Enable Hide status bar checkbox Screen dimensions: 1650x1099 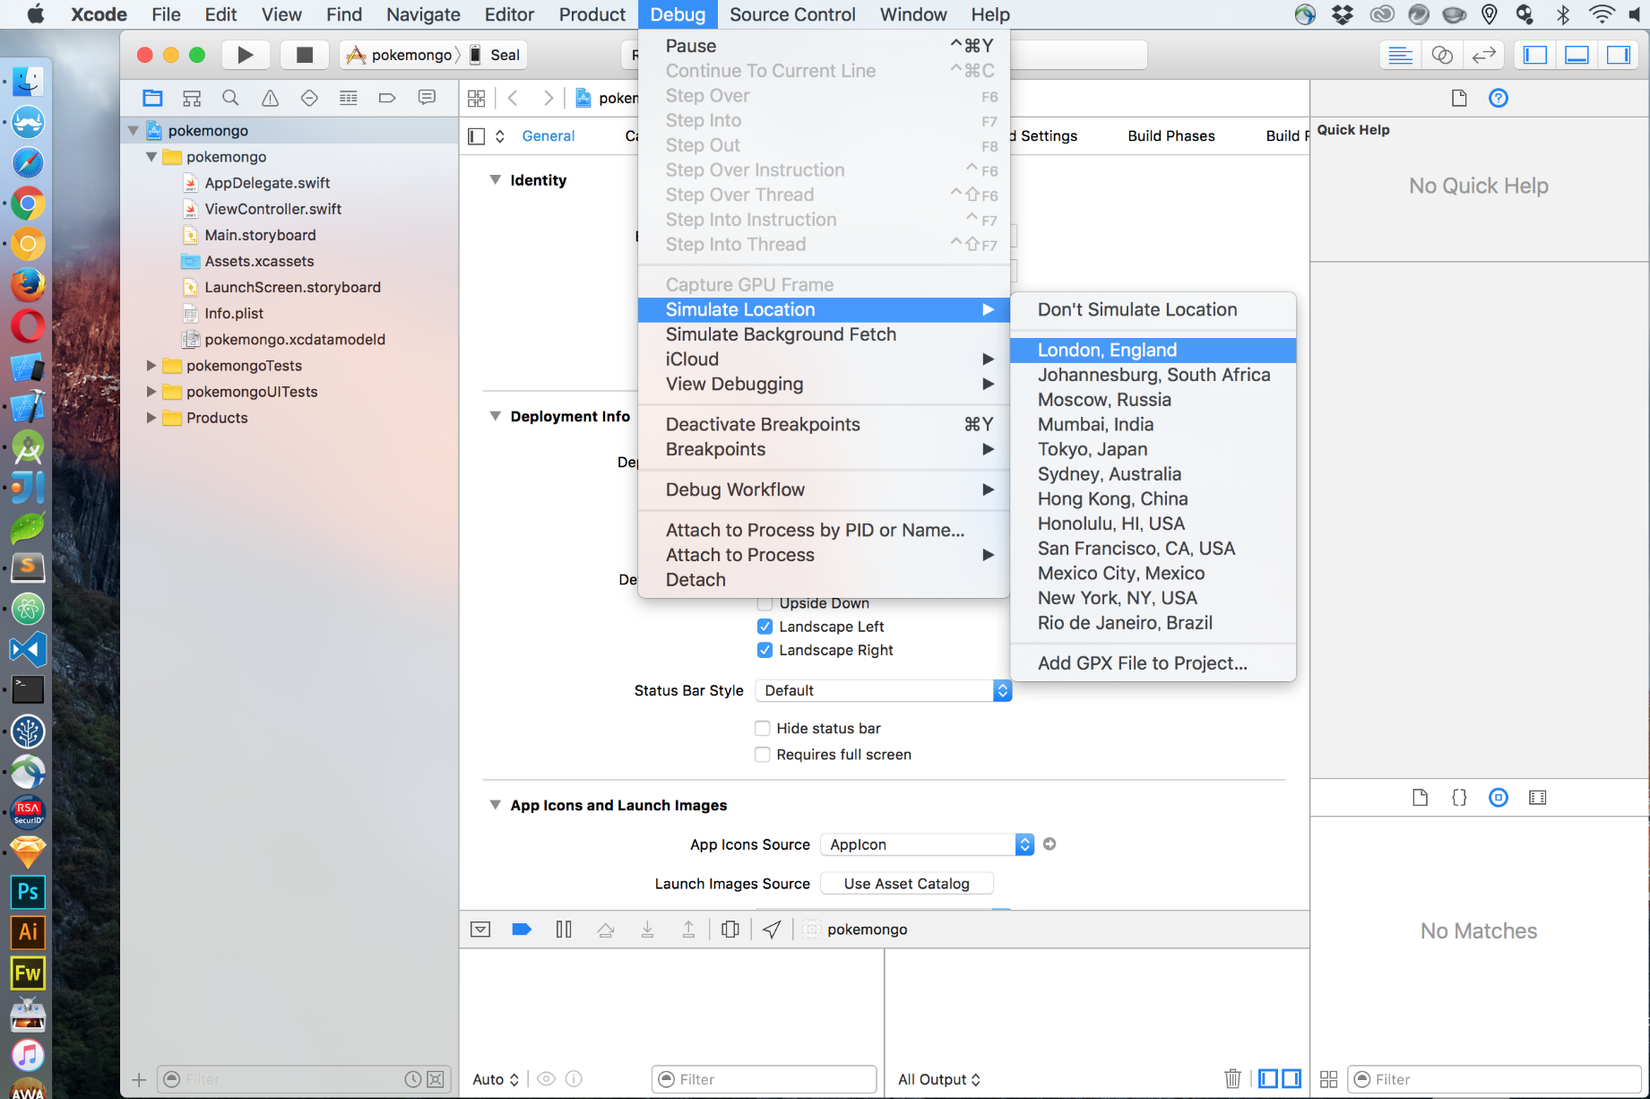(763, 728)
